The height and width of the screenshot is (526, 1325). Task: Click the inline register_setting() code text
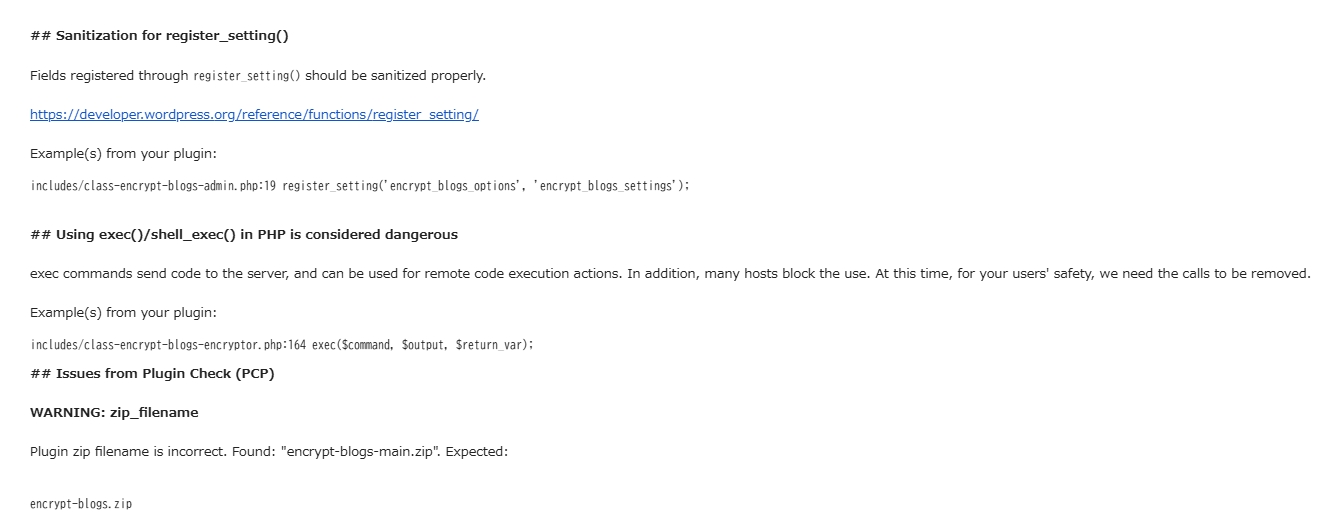246,76
